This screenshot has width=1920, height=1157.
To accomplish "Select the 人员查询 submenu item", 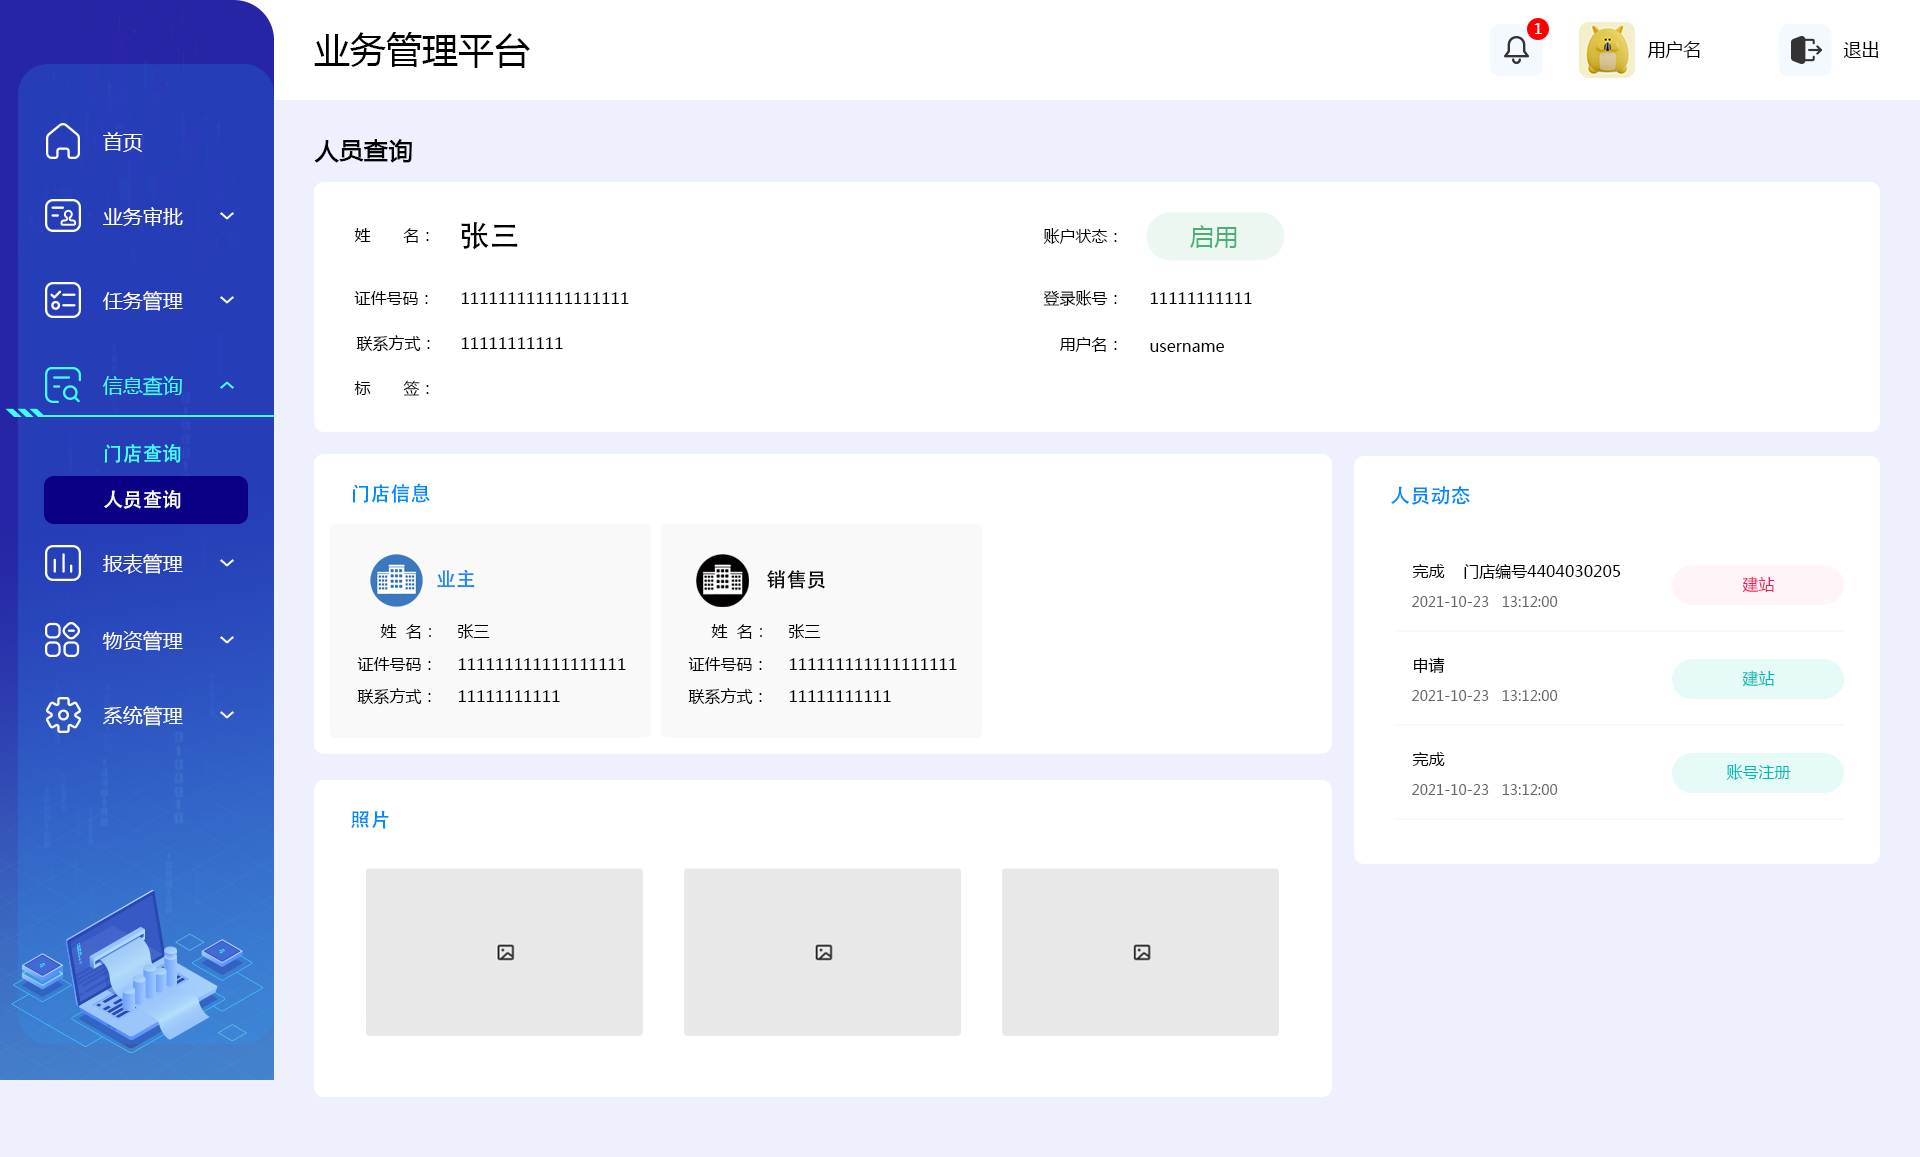I will pyautogui.click(x=146, y=500).
